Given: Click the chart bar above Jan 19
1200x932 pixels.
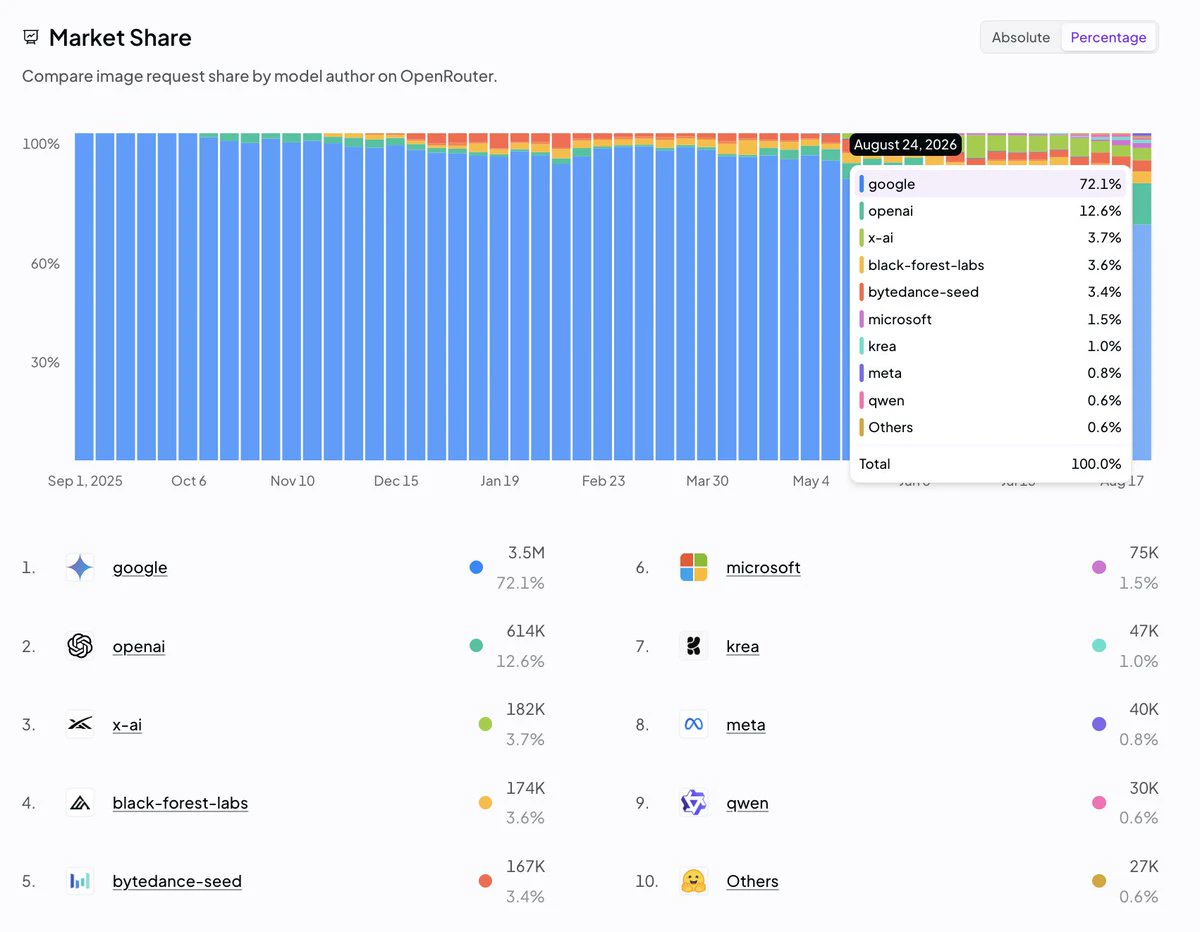Looking at the screenshot, I should click(499, 296).
